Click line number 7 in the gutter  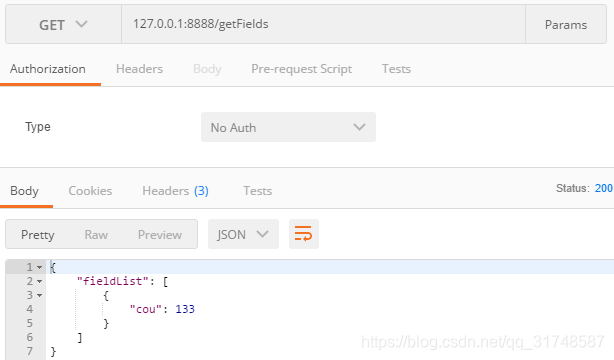30,351
